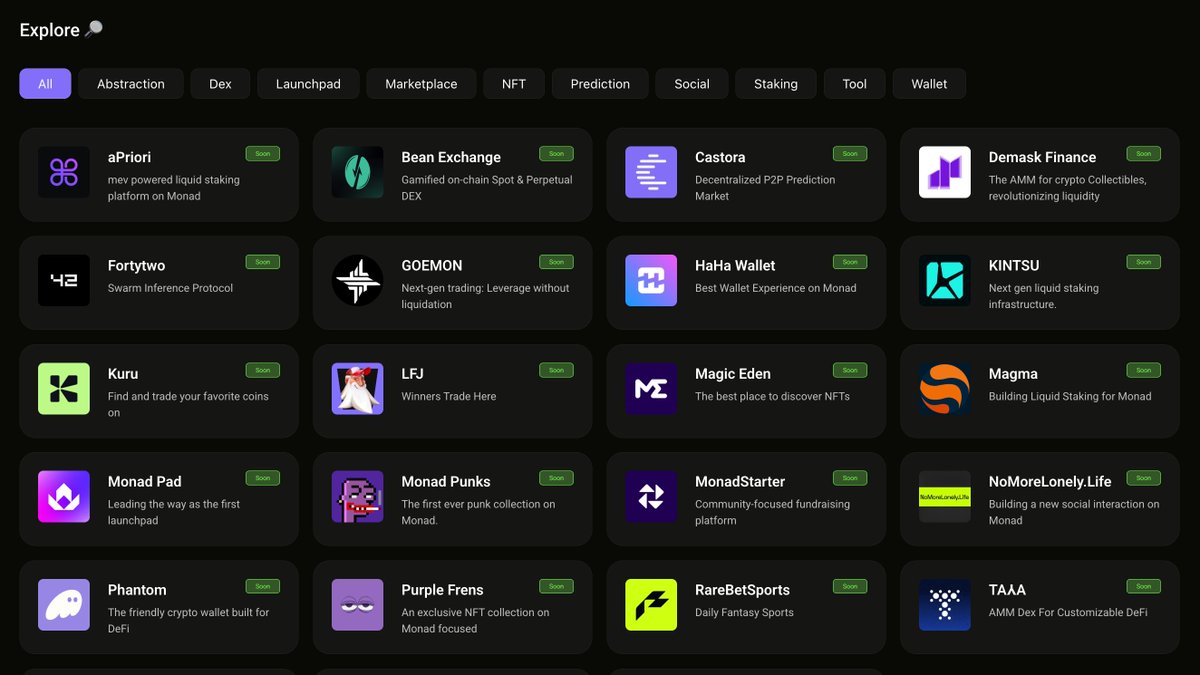1200x675 pixels.
Task: Click the Magic Eden project name
Action: tap(733, 374)
